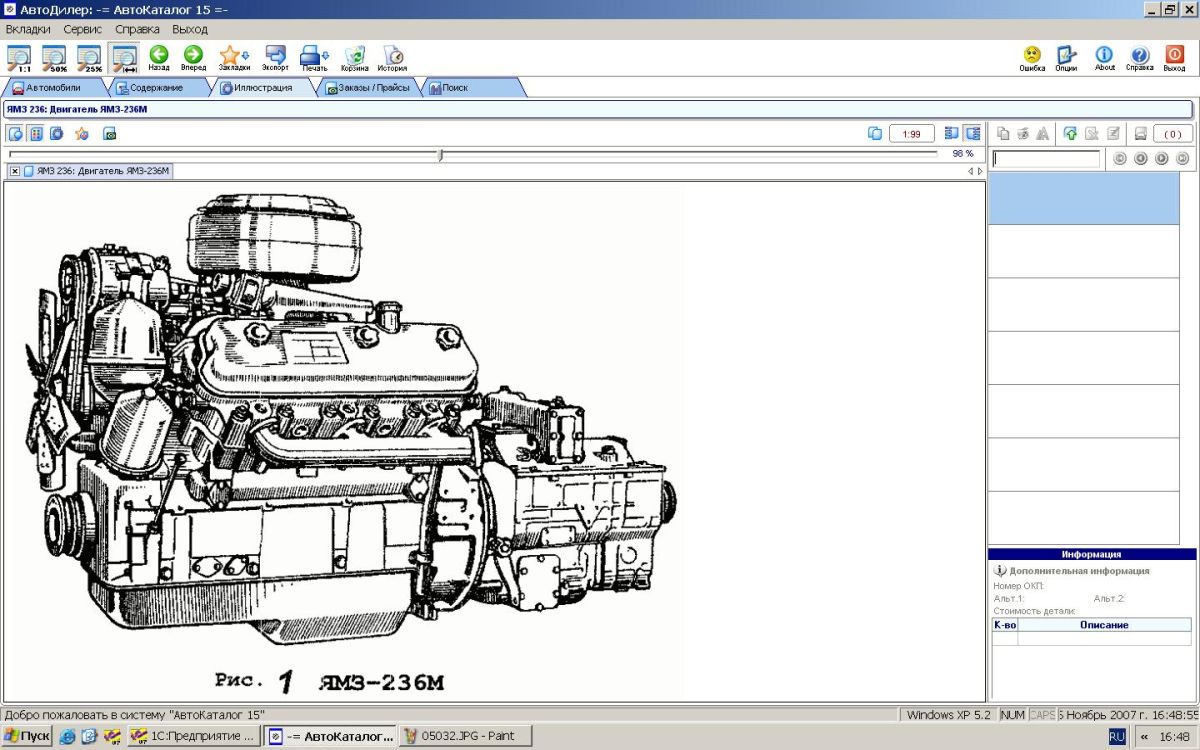Set zoom to 1:1 scale
1200x750 pixels.
(x=19, y=58)
